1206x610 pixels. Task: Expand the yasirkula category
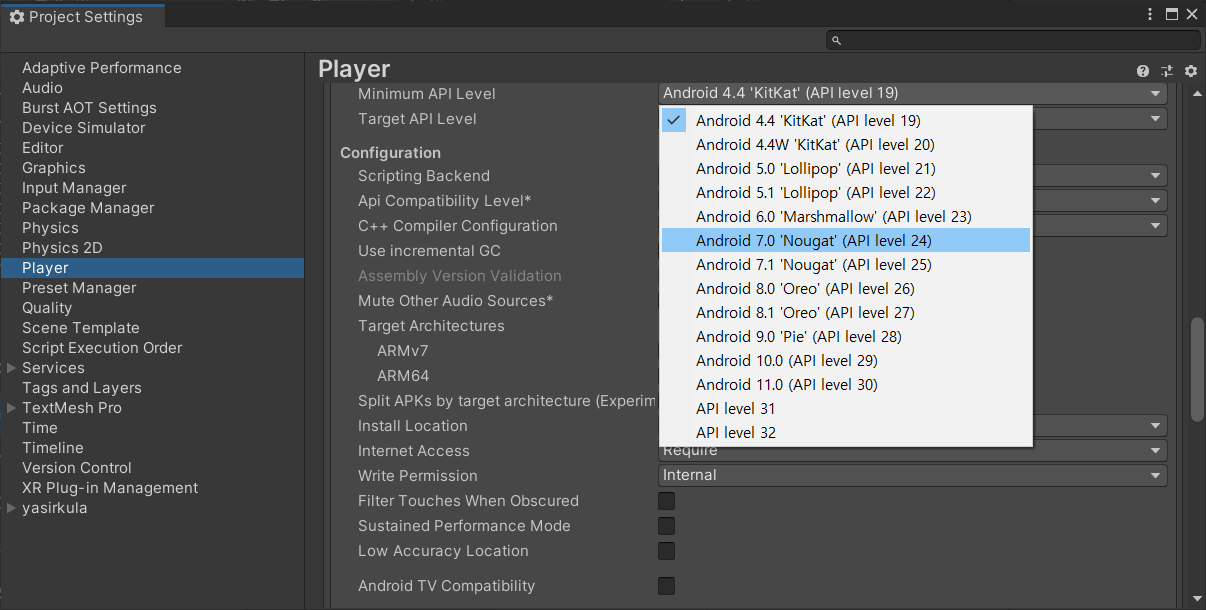pyautogui.click(x=11, y=508)
